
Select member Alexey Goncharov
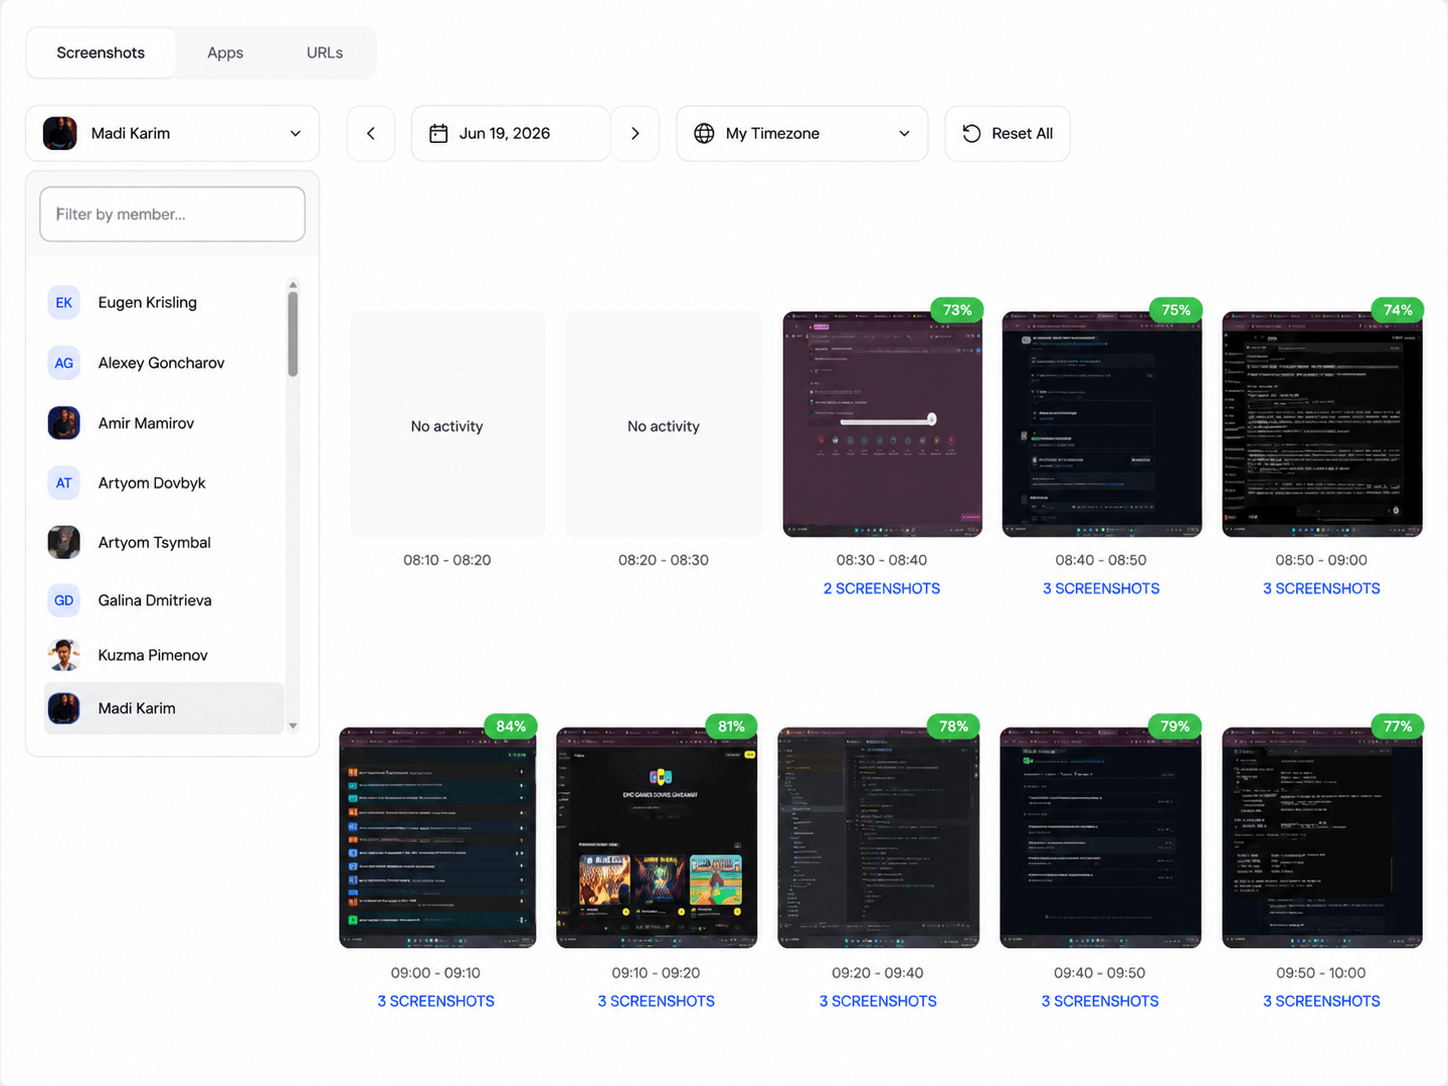(164, 363)
